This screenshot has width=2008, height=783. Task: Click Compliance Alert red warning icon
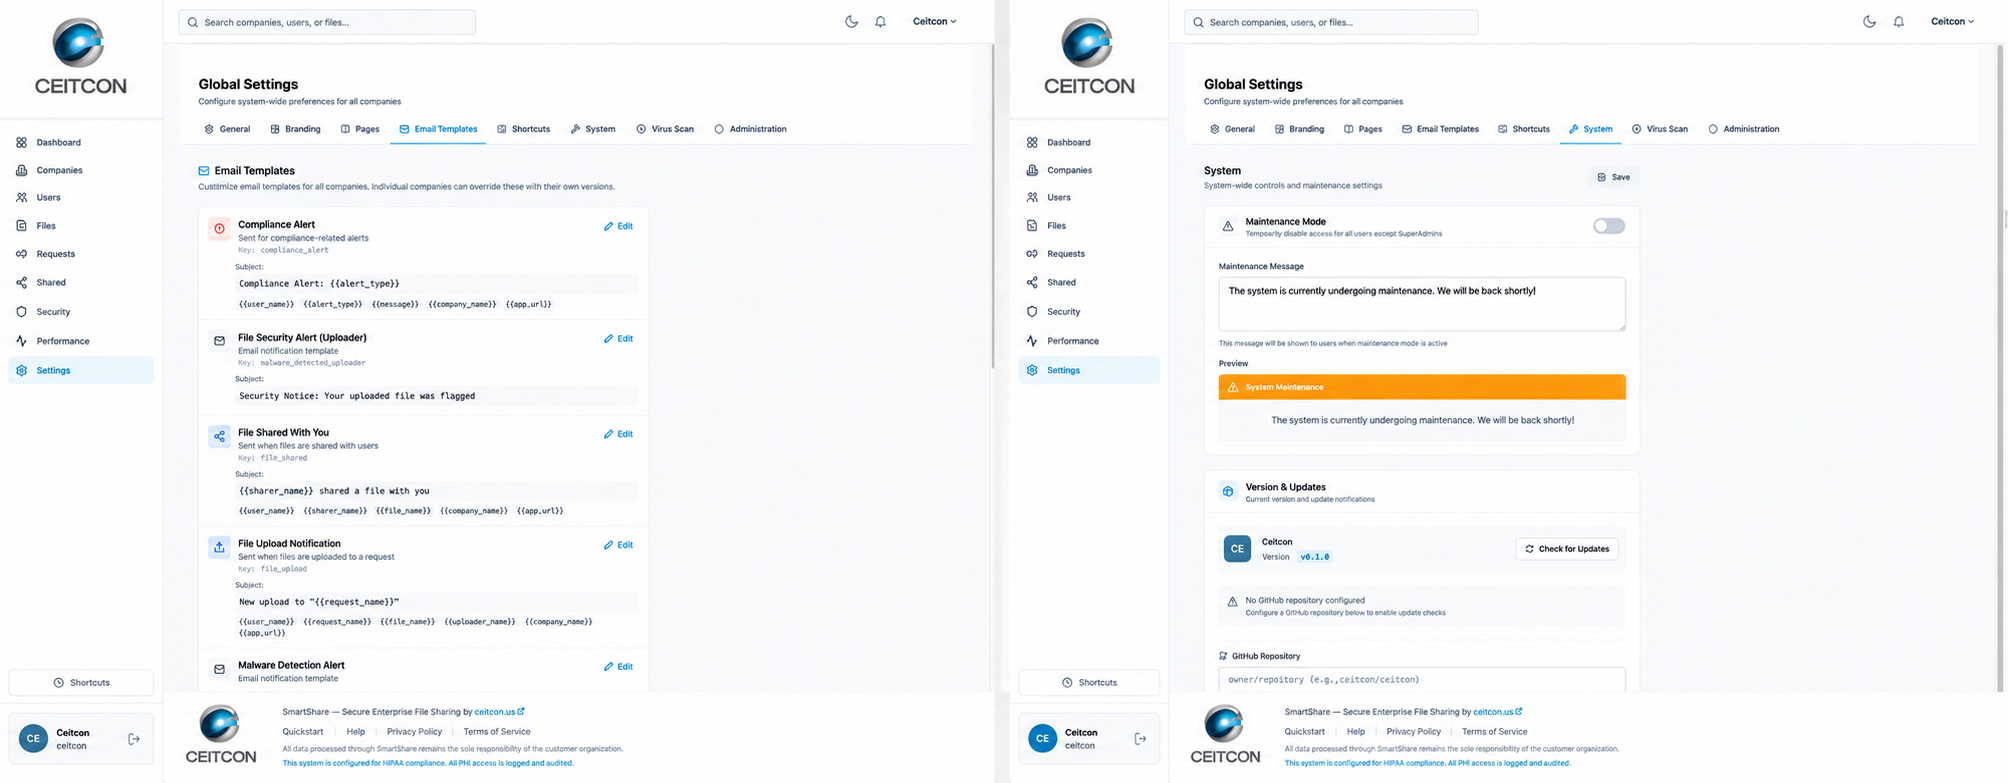click(x=219, y=229)
